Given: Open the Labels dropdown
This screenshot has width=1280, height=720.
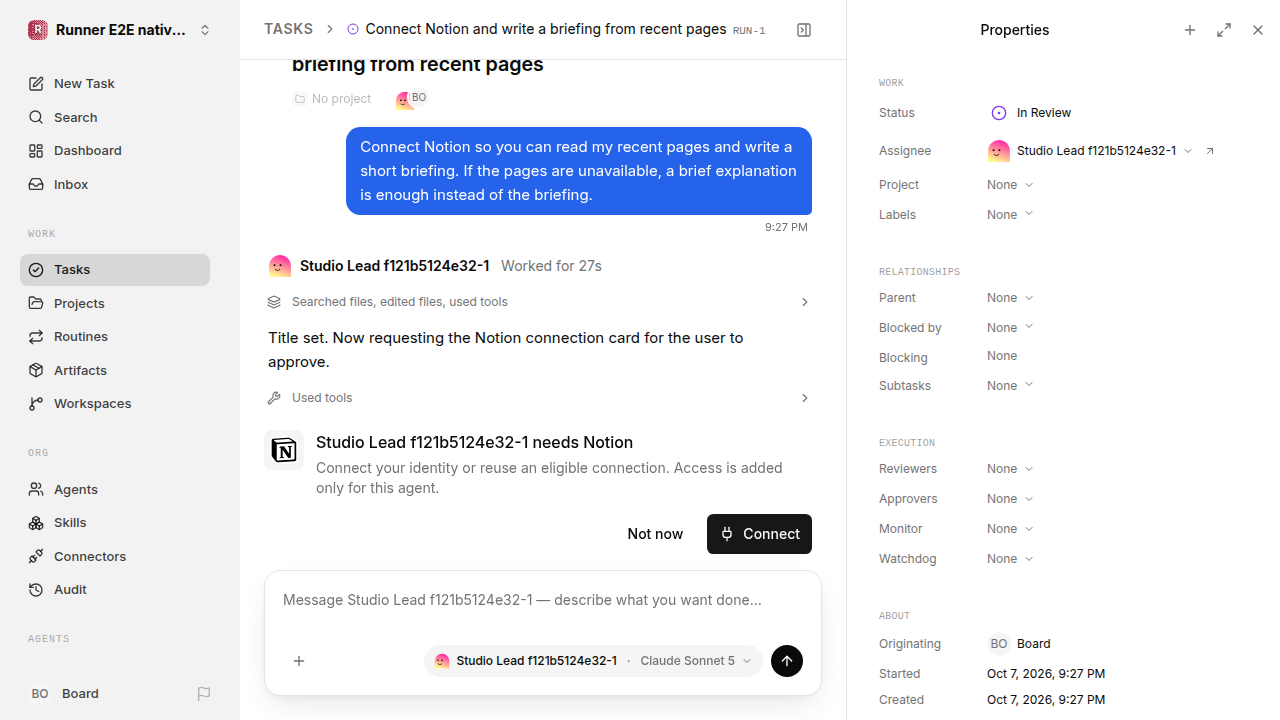Looking at the screenshot, I should click(x=1010, y=215).
